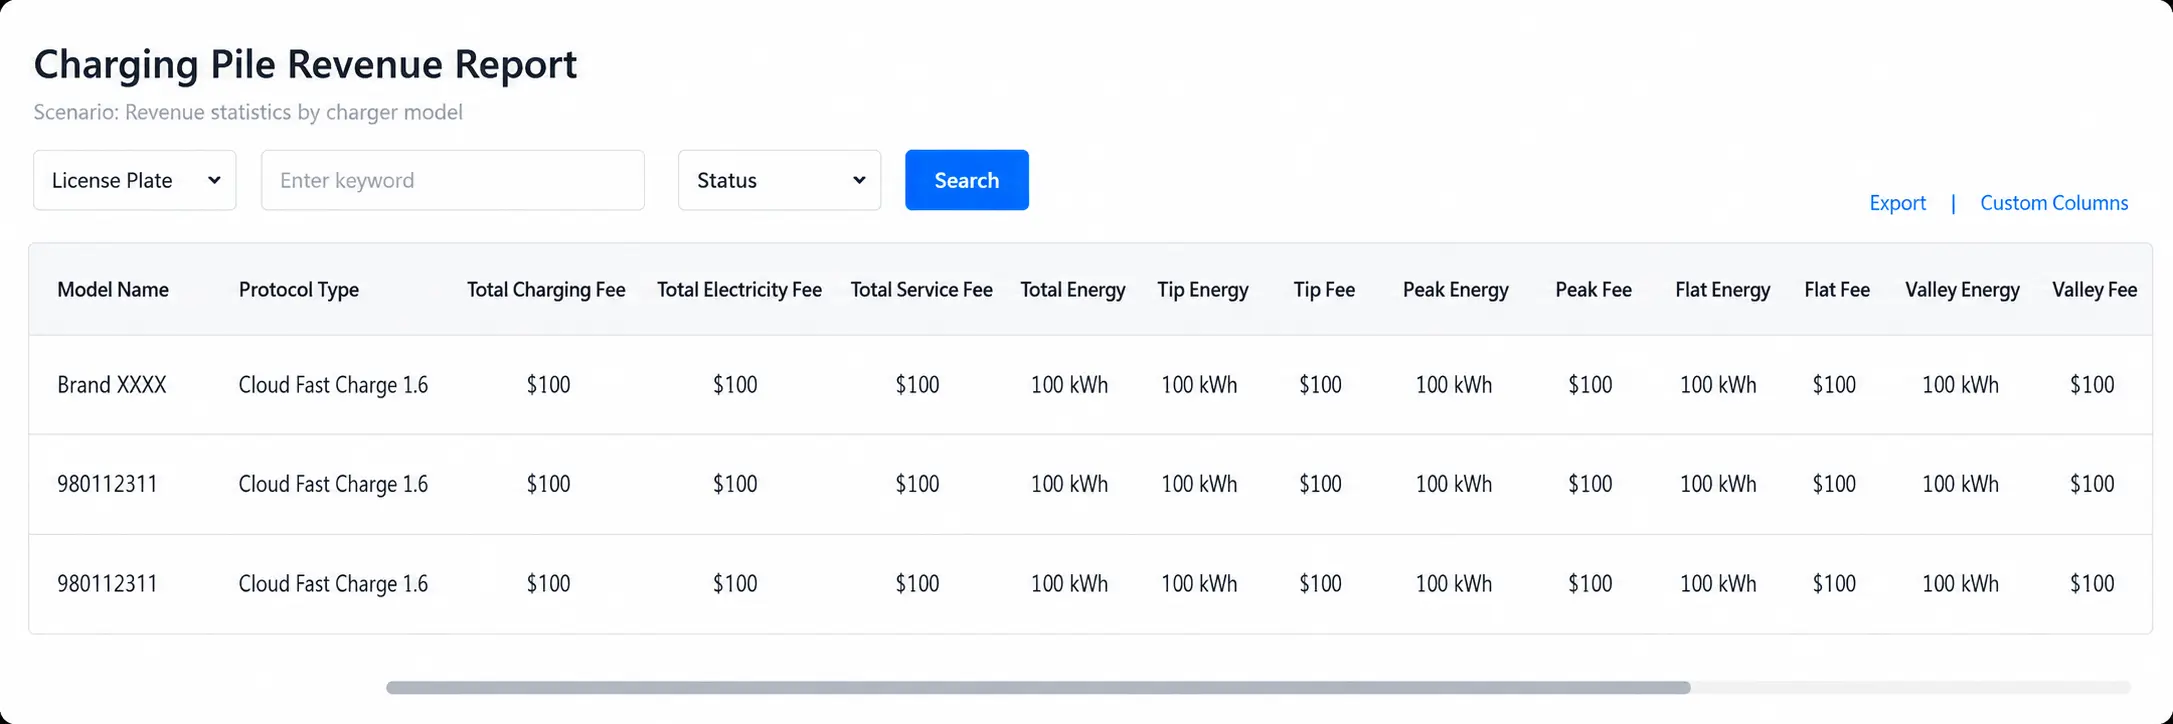Click the Flat Fee column header

[x=1837, y=290]
